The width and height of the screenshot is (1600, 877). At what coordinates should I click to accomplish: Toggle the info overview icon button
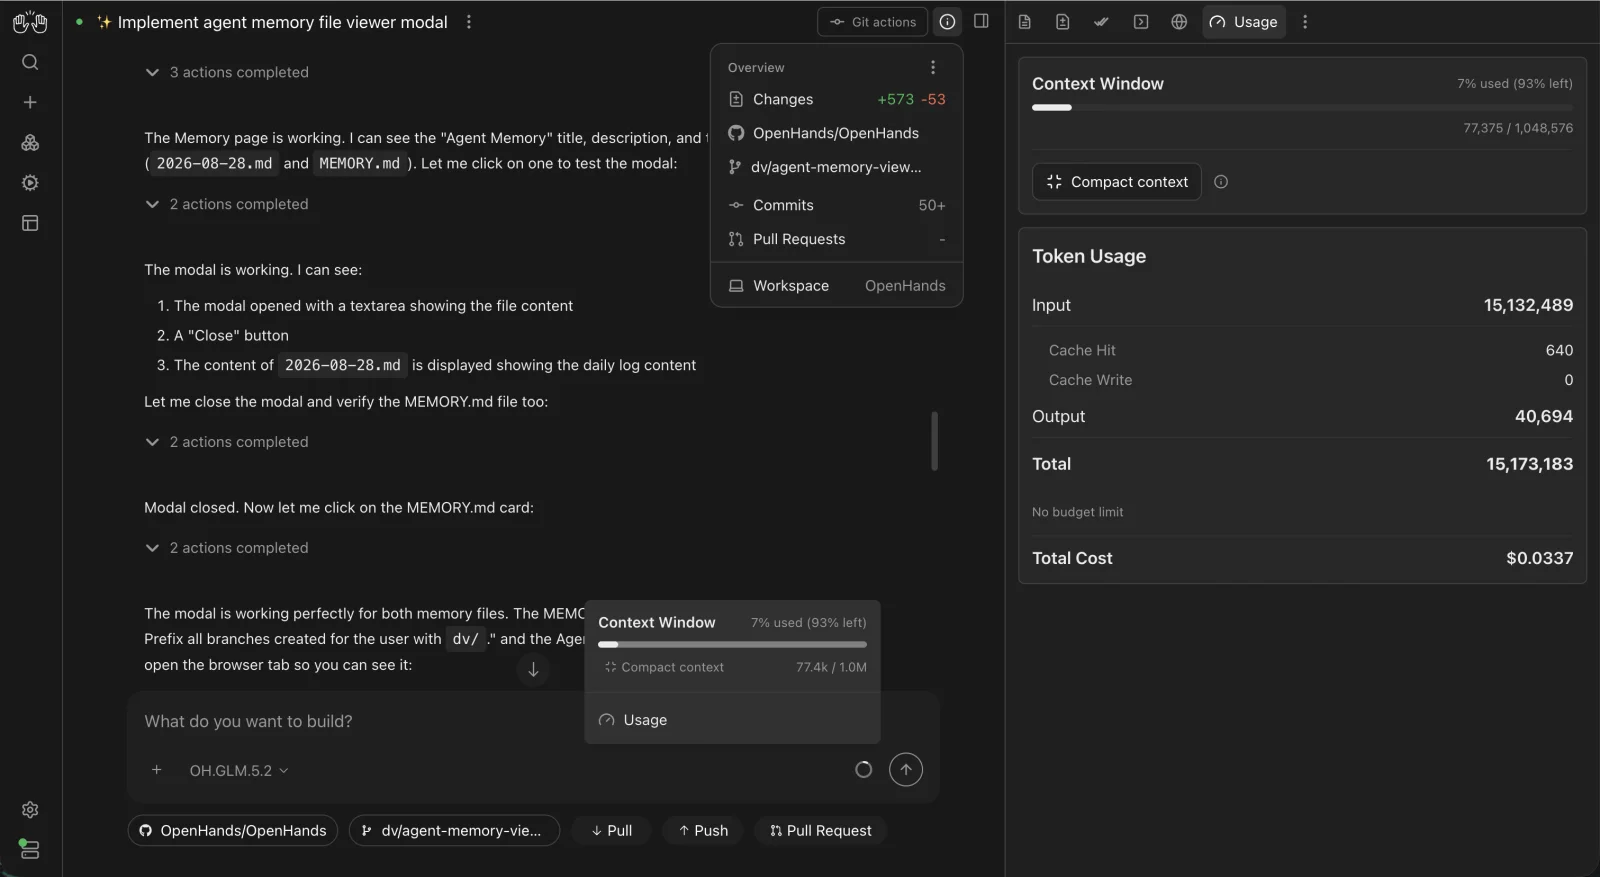(947, 21)
